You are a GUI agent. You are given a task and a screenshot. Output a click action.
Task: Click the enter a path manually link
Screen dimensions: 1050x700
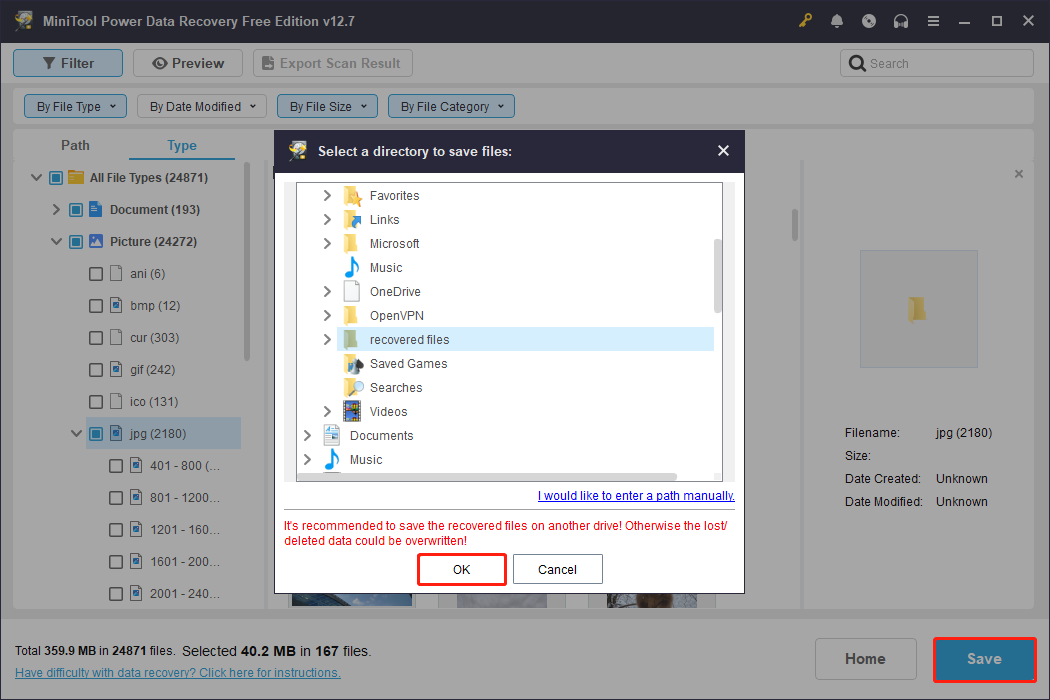636,496
